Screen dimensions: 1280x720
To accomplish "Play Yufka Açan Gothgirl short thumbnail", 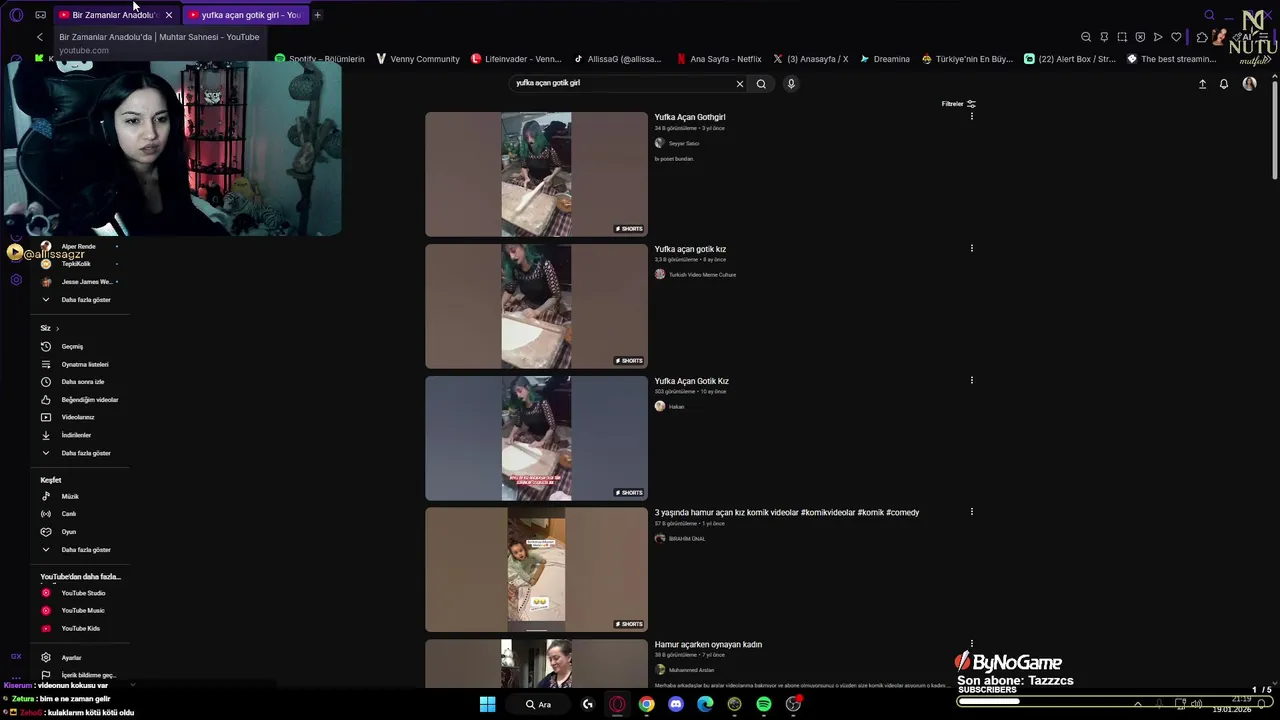I will [x=536, y=174].
